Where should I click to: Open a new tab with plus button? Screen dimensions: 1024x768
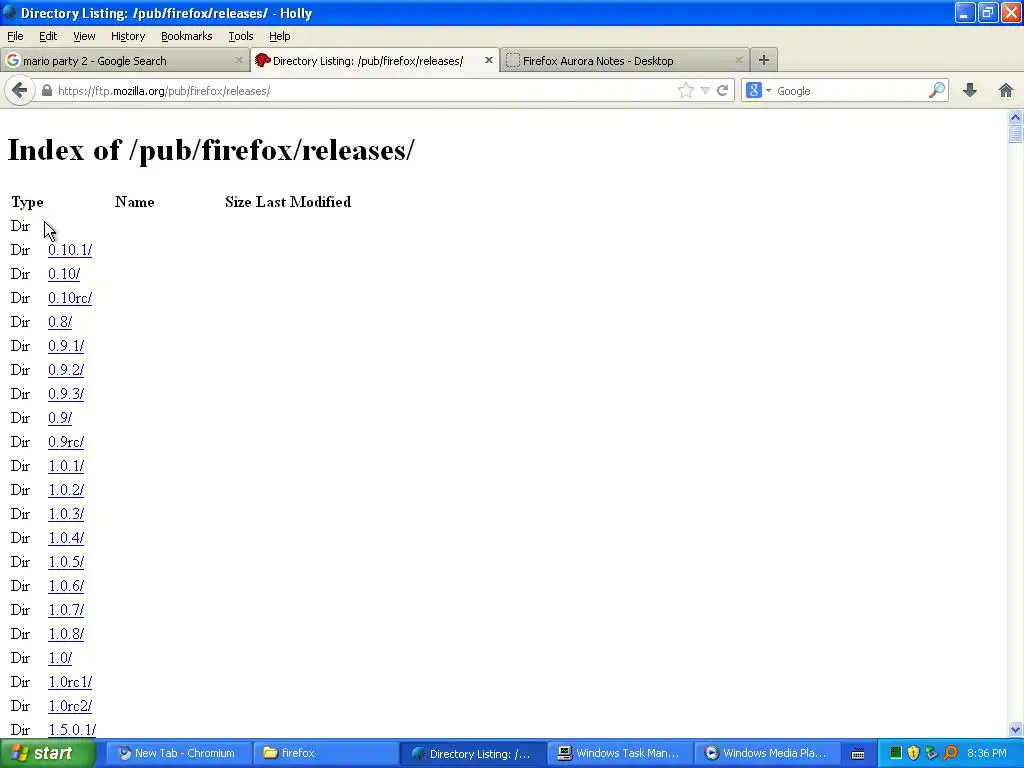[763, 60]
